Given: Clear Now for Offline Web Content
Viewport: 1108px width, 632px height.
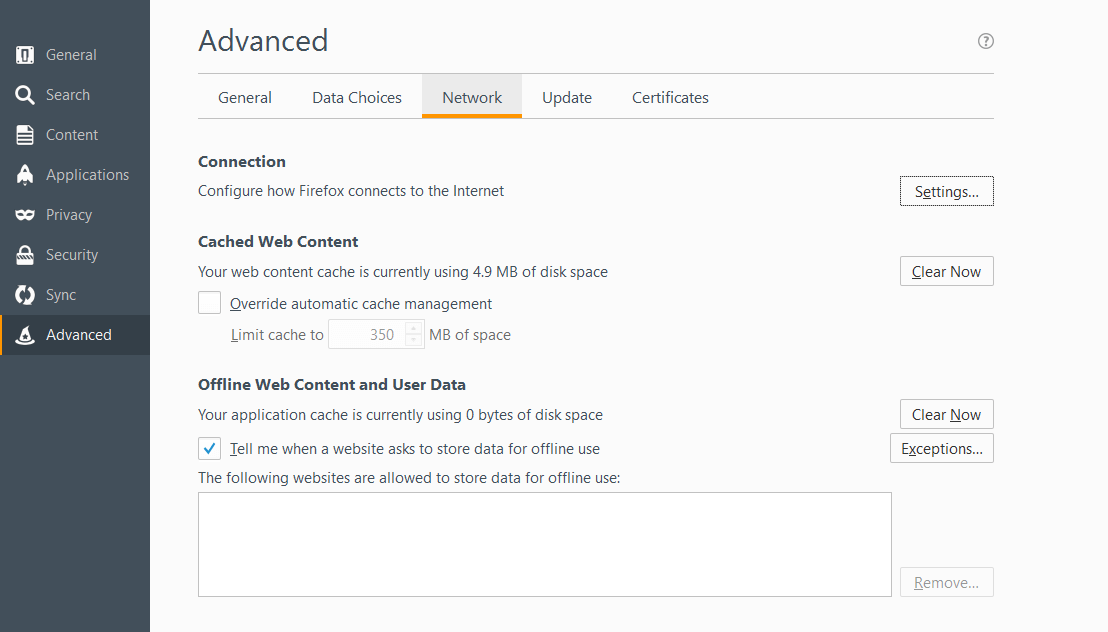Looking at the screenshot, I should pyautogui.click(x=946, y=414).
